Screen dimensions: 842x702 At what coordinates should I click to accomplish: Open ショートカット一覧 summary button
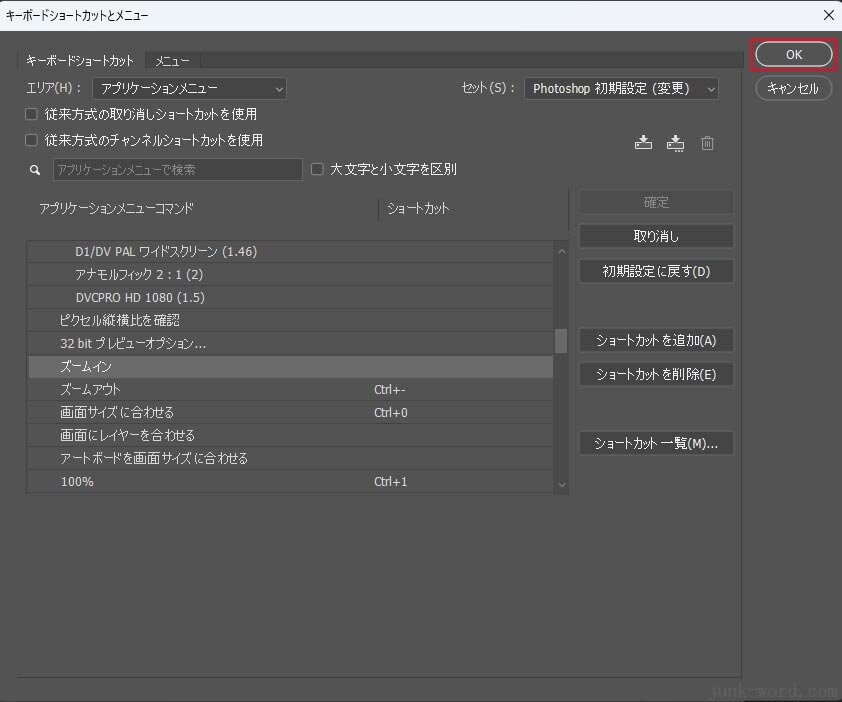(x=656, y=443)
